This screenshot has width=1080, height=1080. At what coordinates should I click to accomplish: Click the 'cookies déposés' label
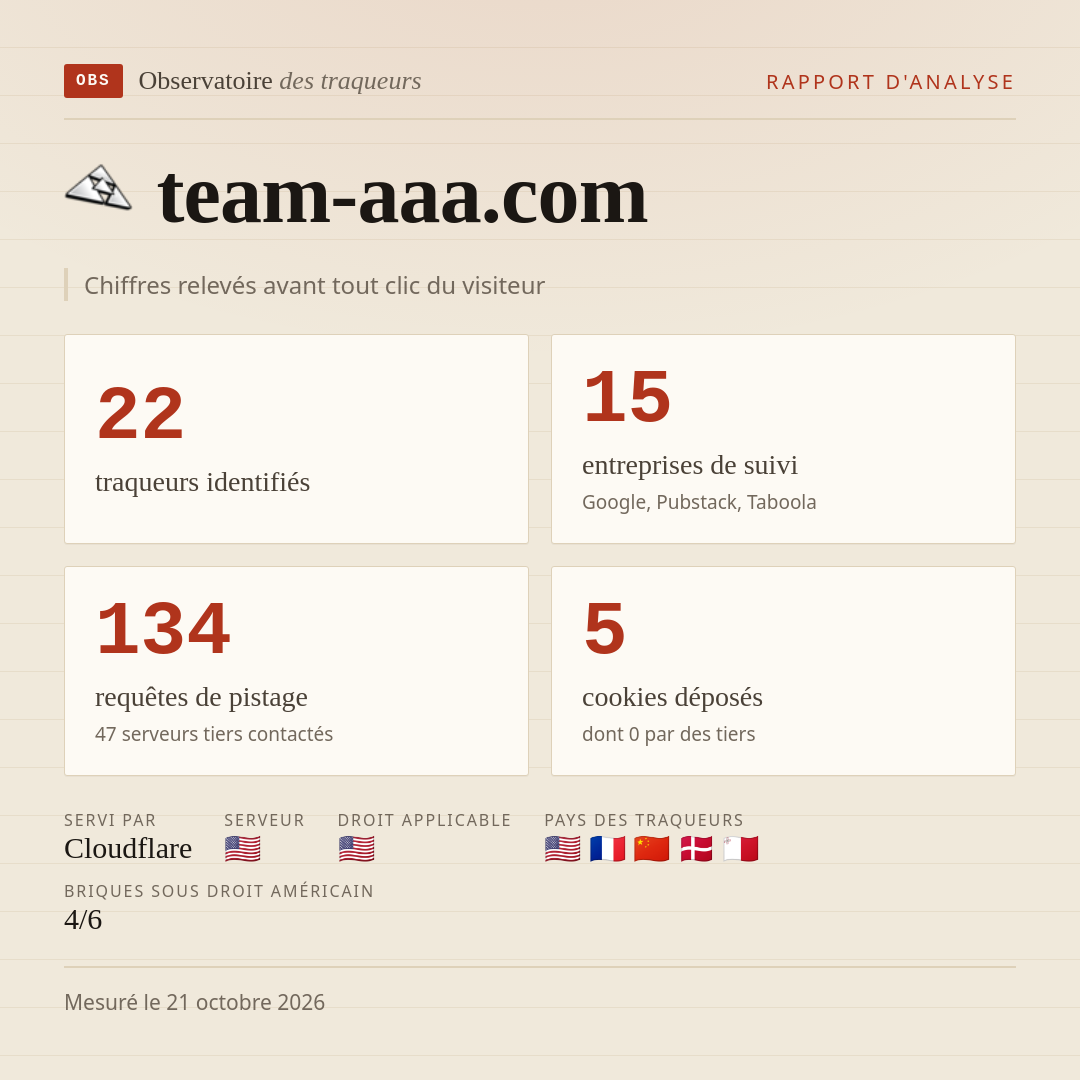coord(672,697)
